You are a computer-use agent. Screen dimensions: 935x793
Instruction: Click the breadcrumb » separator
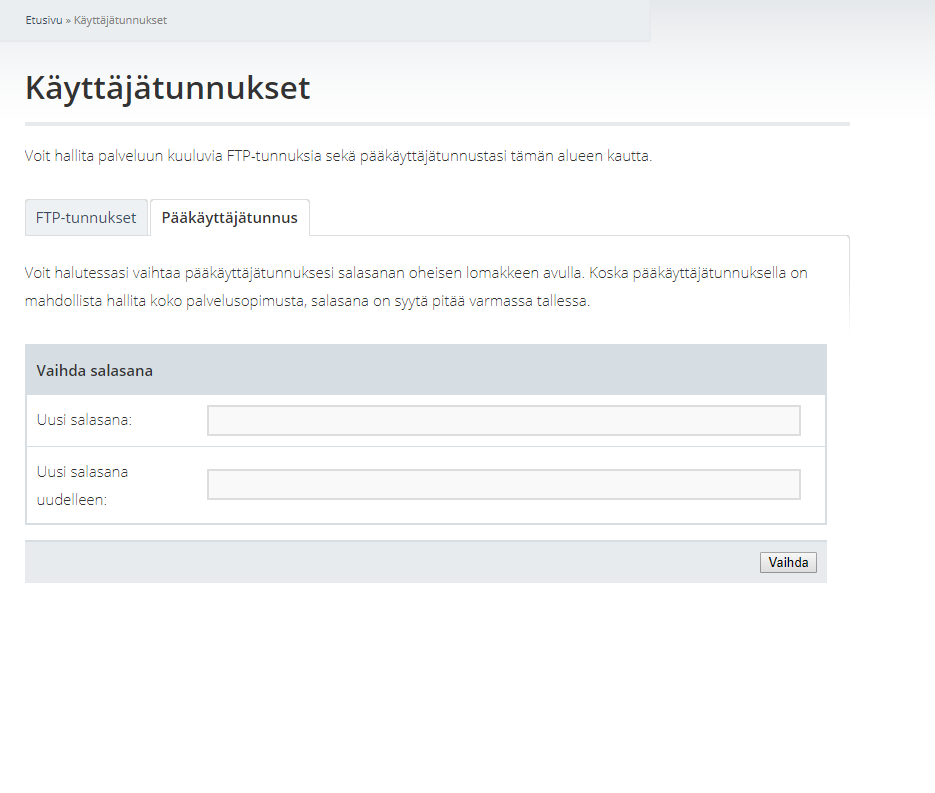68,20
